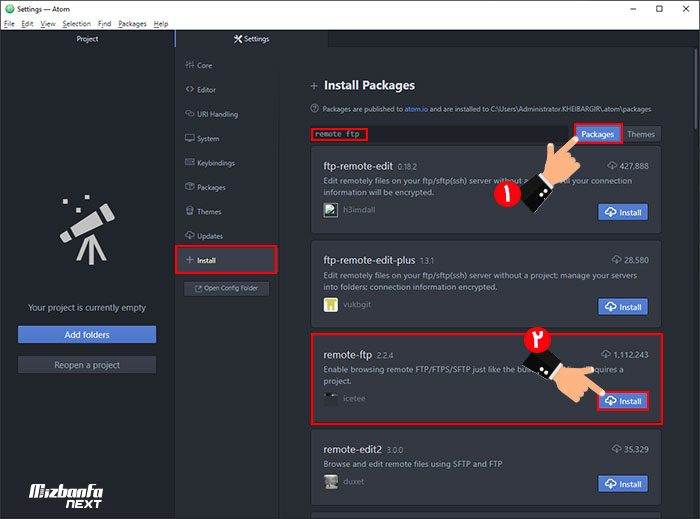Open author duxet's profile name
Image resolution: width=700 pixels, height=519 pixels.
point(353,482)
